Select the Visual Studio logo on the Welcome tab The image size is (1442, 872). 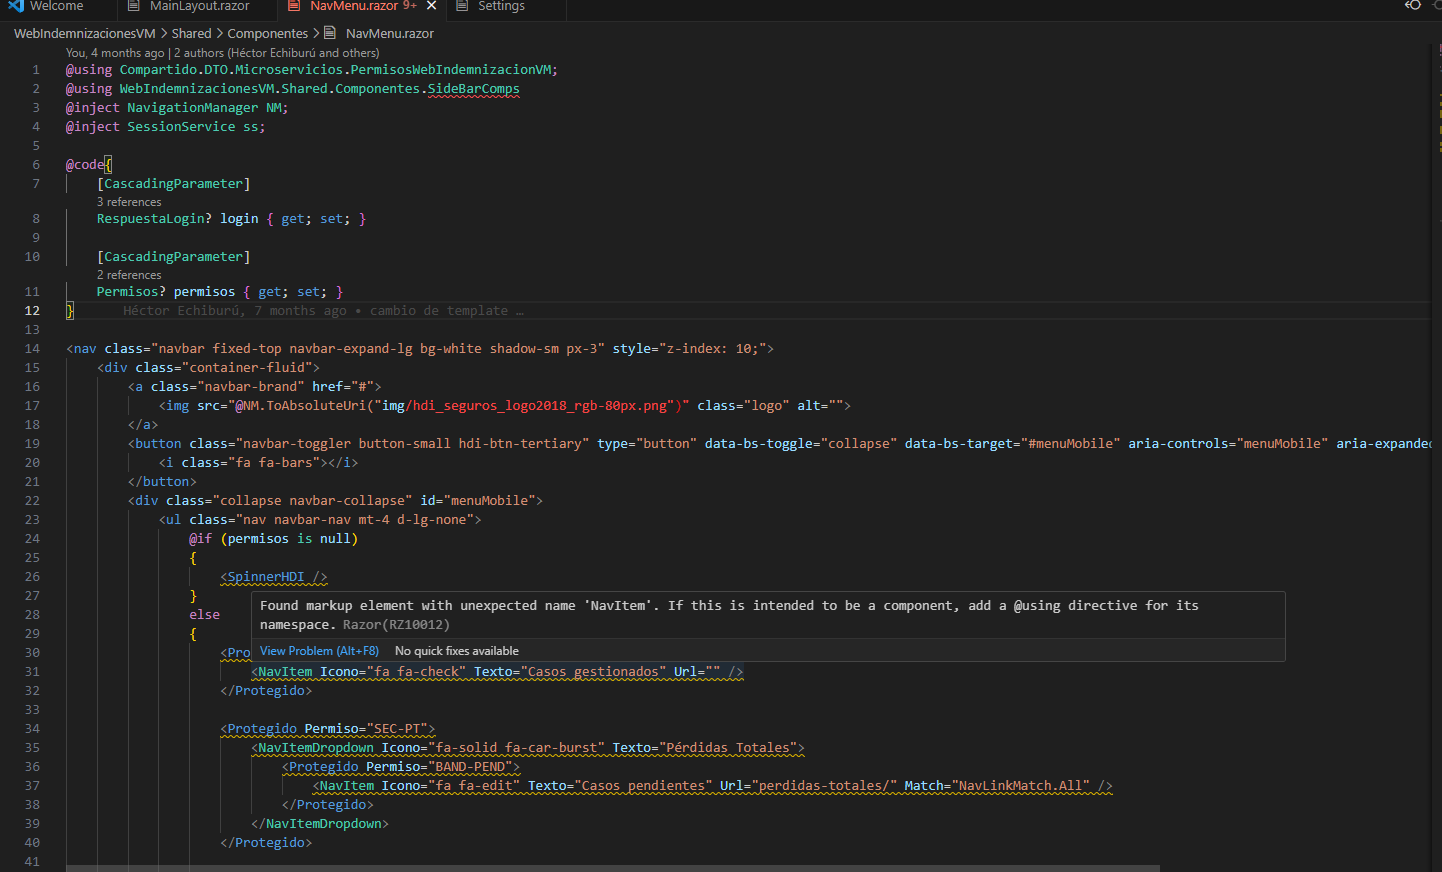(x=13, y=5)
